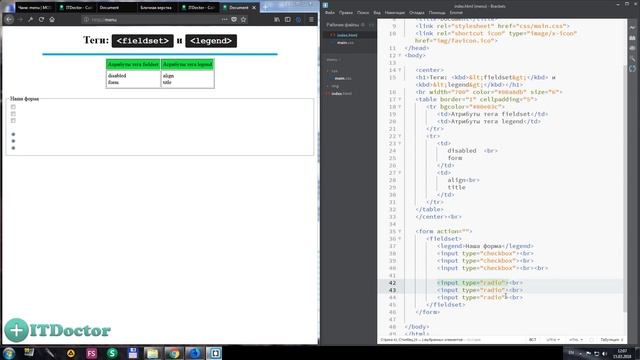The width and height of the screenshot is (640, 360).
Task: Open index.html in the project tree
Action: click(342, 93)
